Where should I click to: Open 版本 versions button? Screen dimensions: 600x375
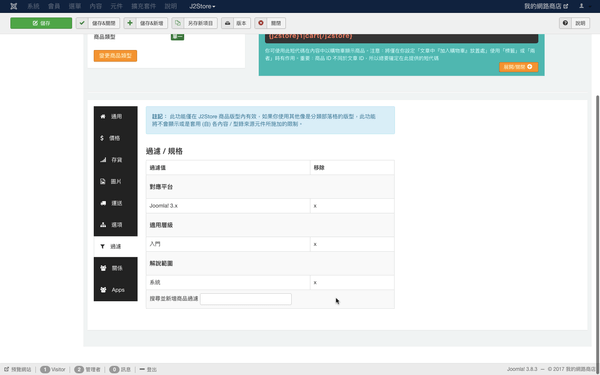(x=236, y=23)
